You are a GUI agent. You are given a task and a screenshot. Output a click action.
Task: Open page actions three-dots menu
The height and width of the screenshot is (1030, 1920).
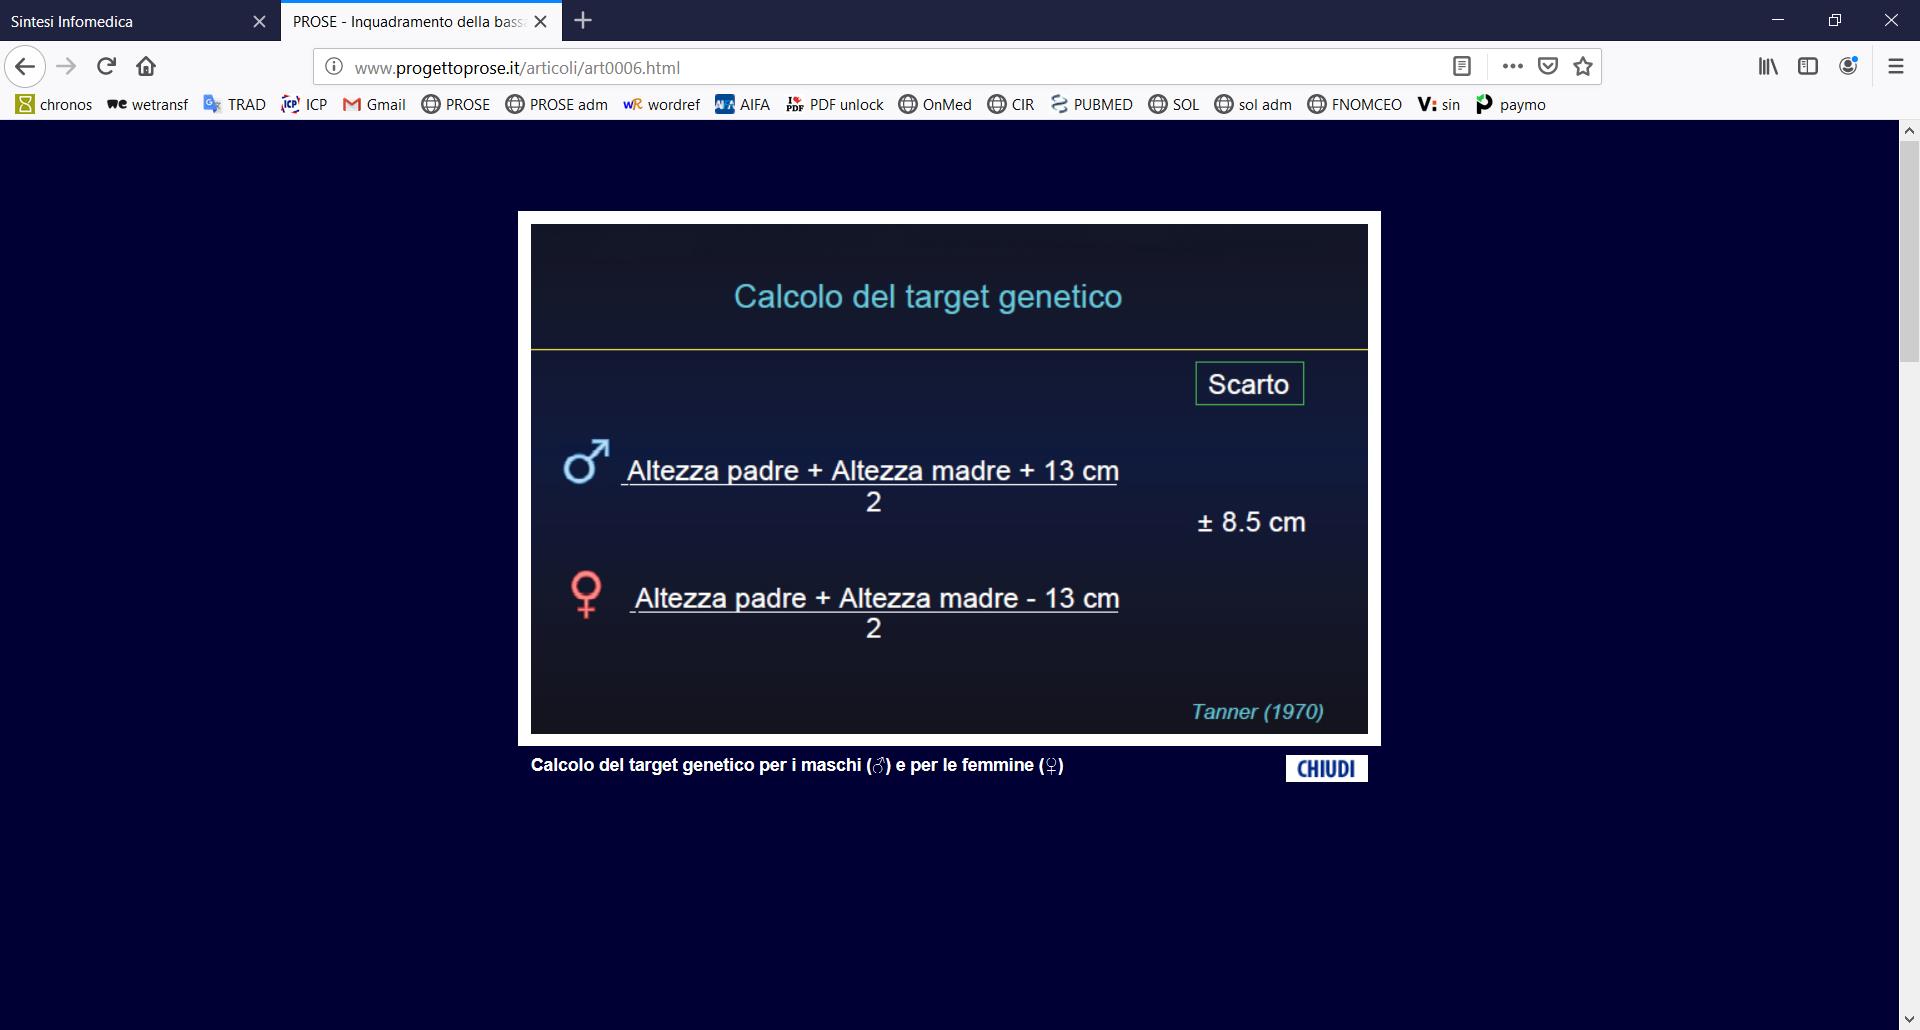click(1512, 67)
